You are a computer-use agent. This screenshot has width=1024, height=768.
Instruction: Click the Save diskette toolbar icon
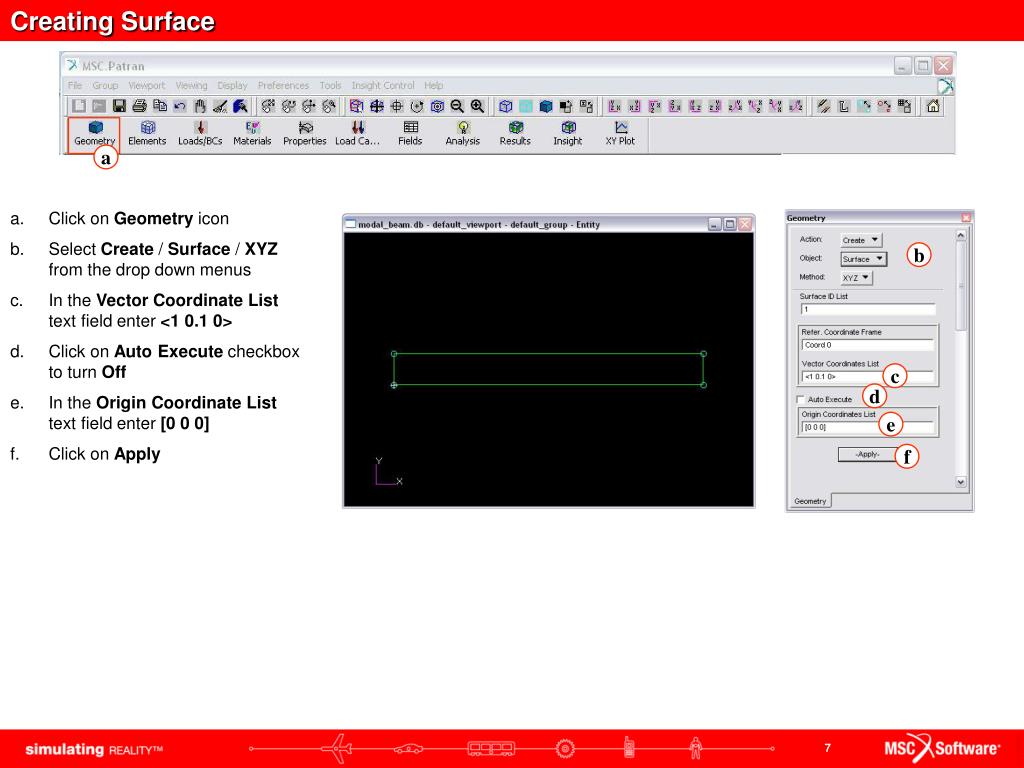click(119, 106)
